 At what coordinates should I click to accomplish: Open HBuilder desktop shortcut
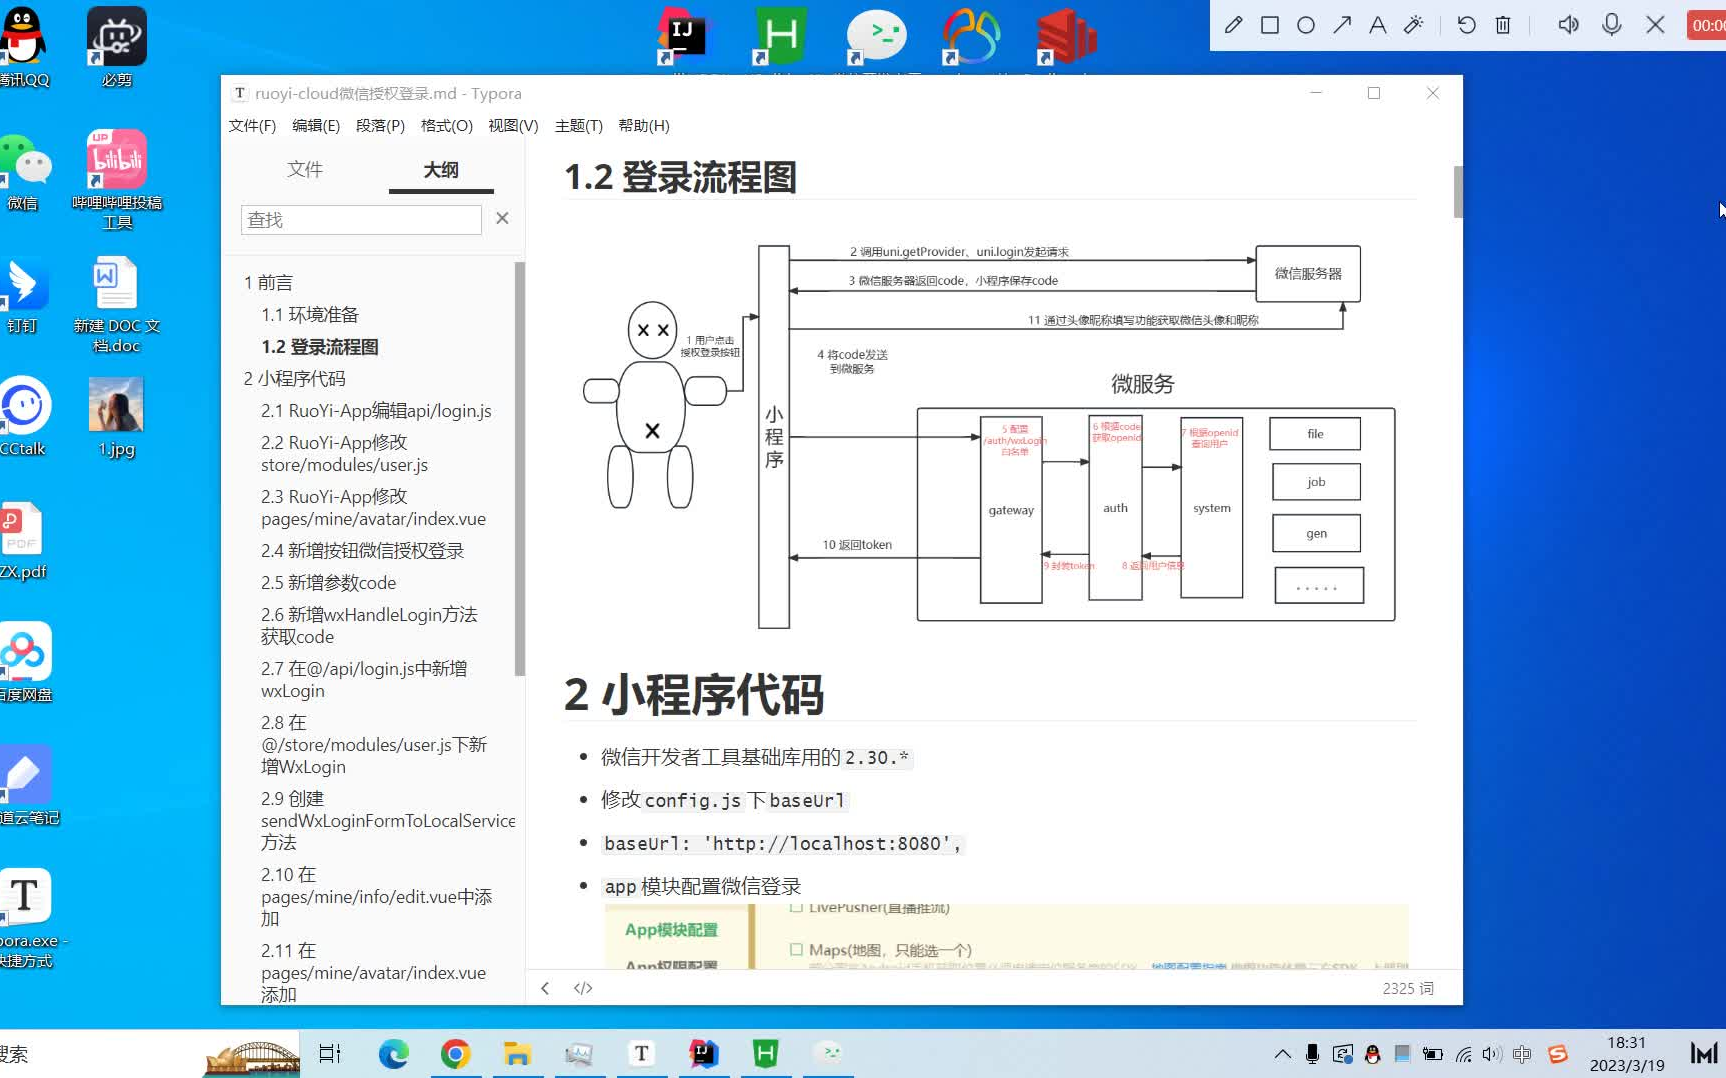coord(780,37)
